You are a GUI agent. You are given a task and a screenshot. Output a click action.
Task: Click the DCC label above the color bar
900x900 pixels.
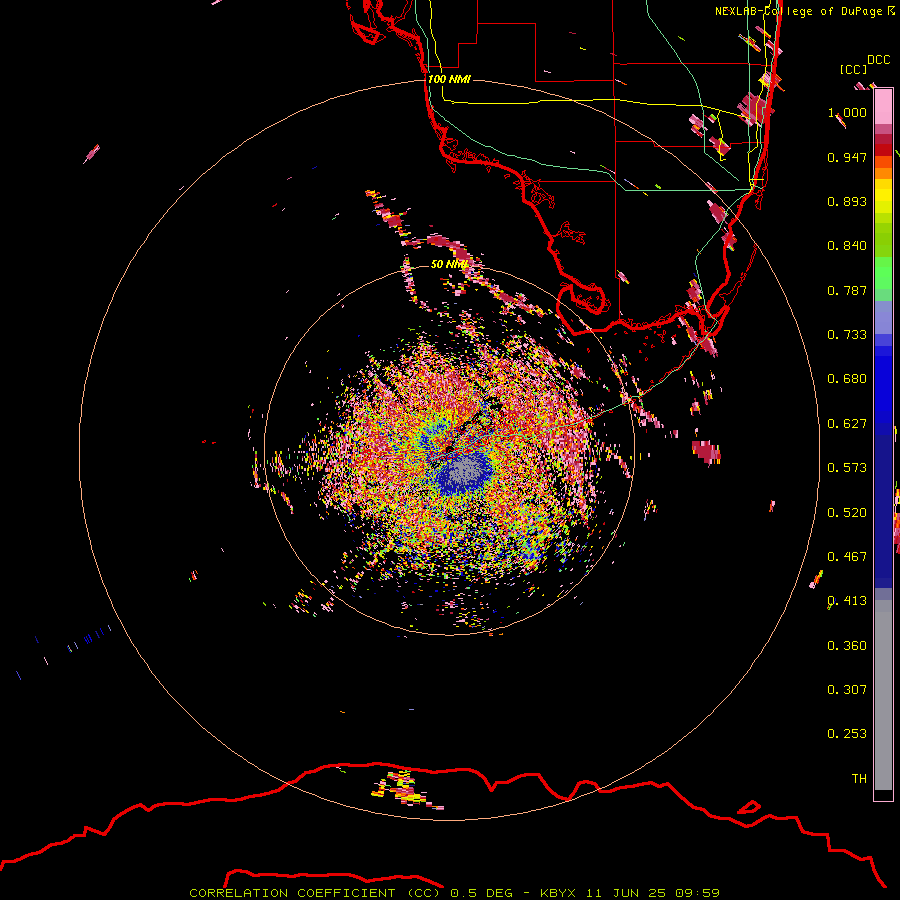coord(879,60)
